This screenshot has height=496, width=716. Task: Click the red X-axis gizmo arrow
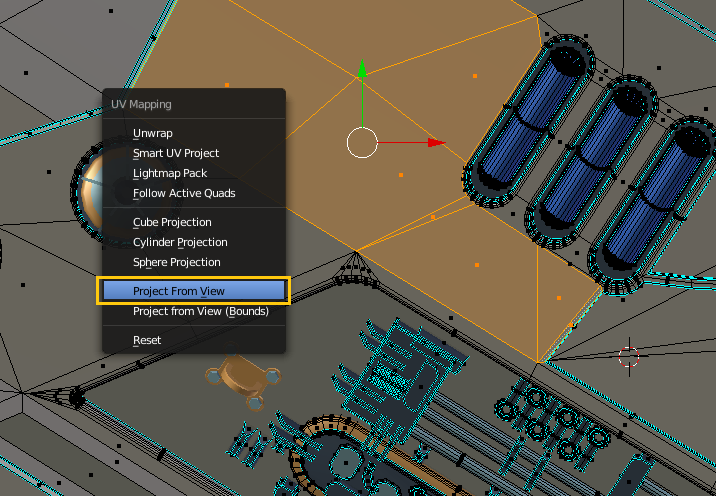(x=436, y=143)
